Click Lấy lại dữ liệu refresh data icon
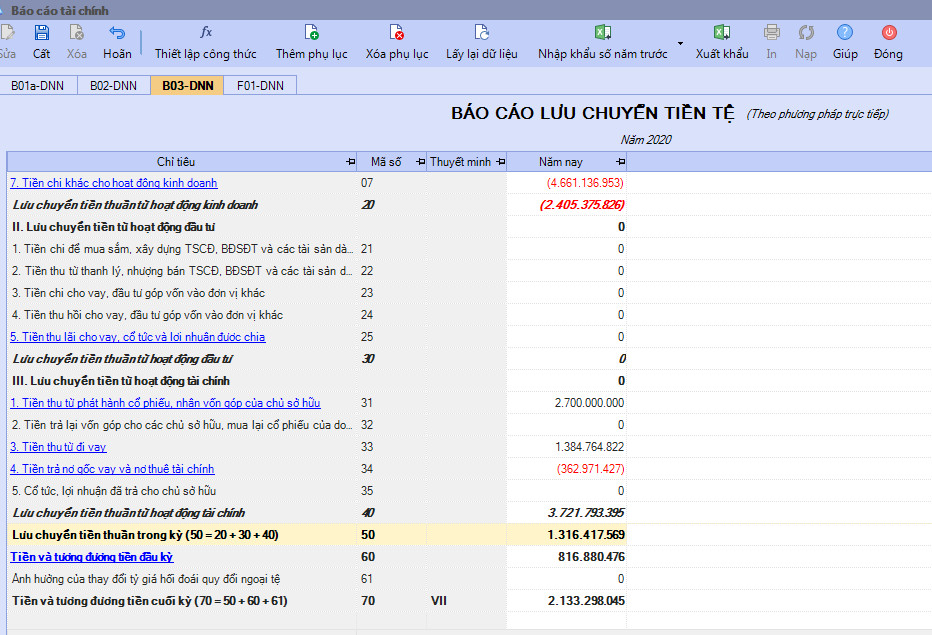 click(x=481, y=33)
